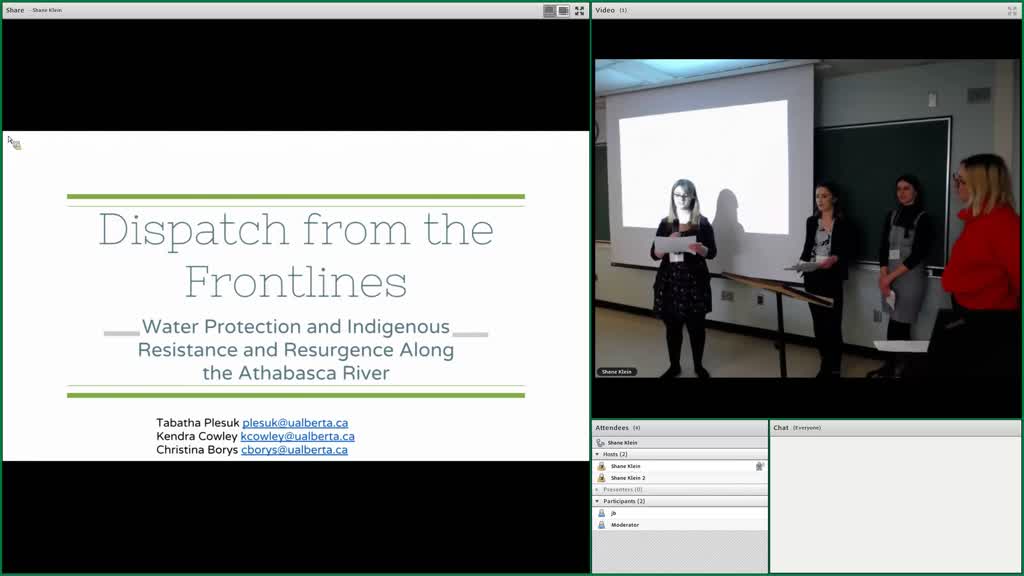Click the webcam video feed of the presenters
Screen dimensions: 1024x576
point(807,219)
